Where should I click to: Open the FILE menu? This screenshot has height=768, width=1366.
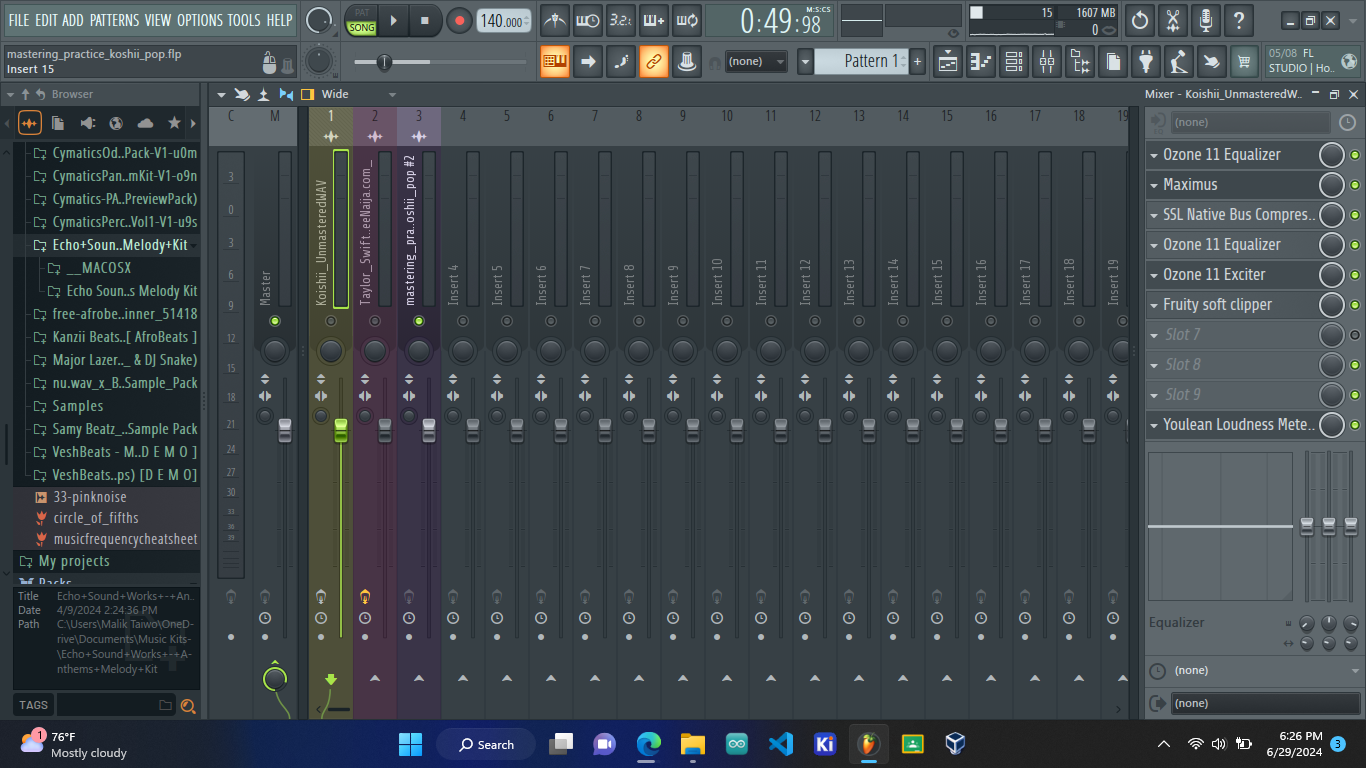(x=18, y=20)
